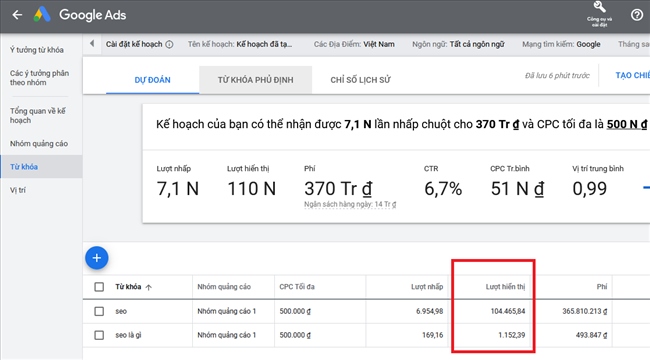Open the help question mark icon

637,15
